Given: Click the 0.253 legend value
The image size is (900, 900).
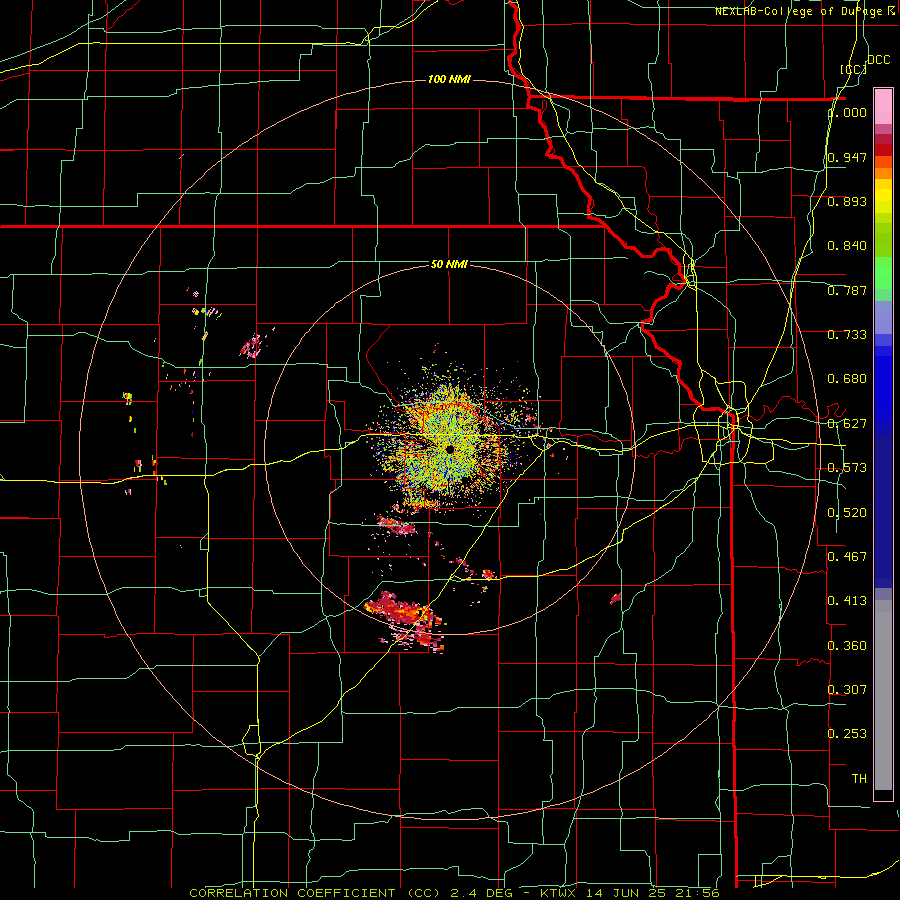Looking at the screenshot, I should pyautogui.click(x=847, y=734).
